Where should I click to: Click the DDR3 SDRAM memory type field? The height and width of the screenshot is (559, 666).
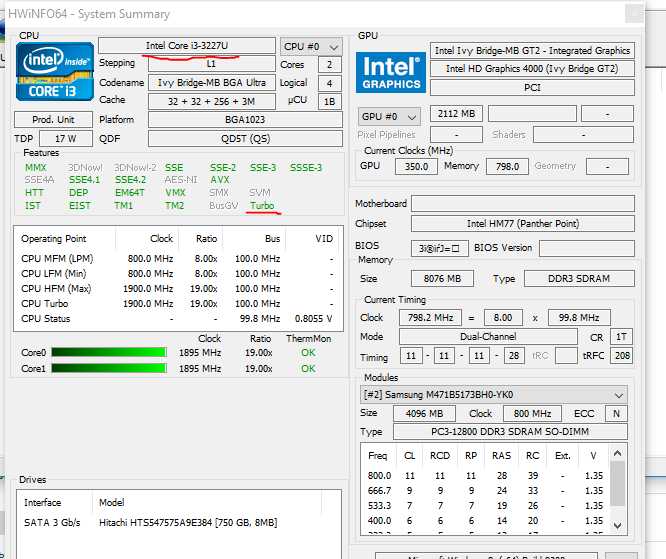tap(577, 279)
